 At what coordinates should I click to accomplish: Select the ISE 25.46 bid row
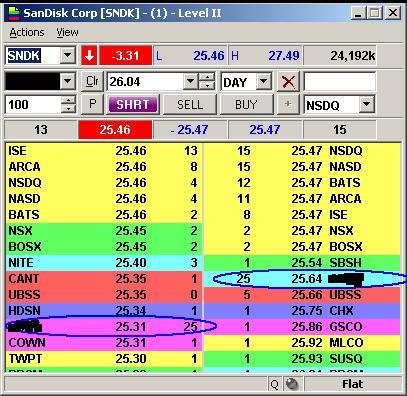(104, 151)
